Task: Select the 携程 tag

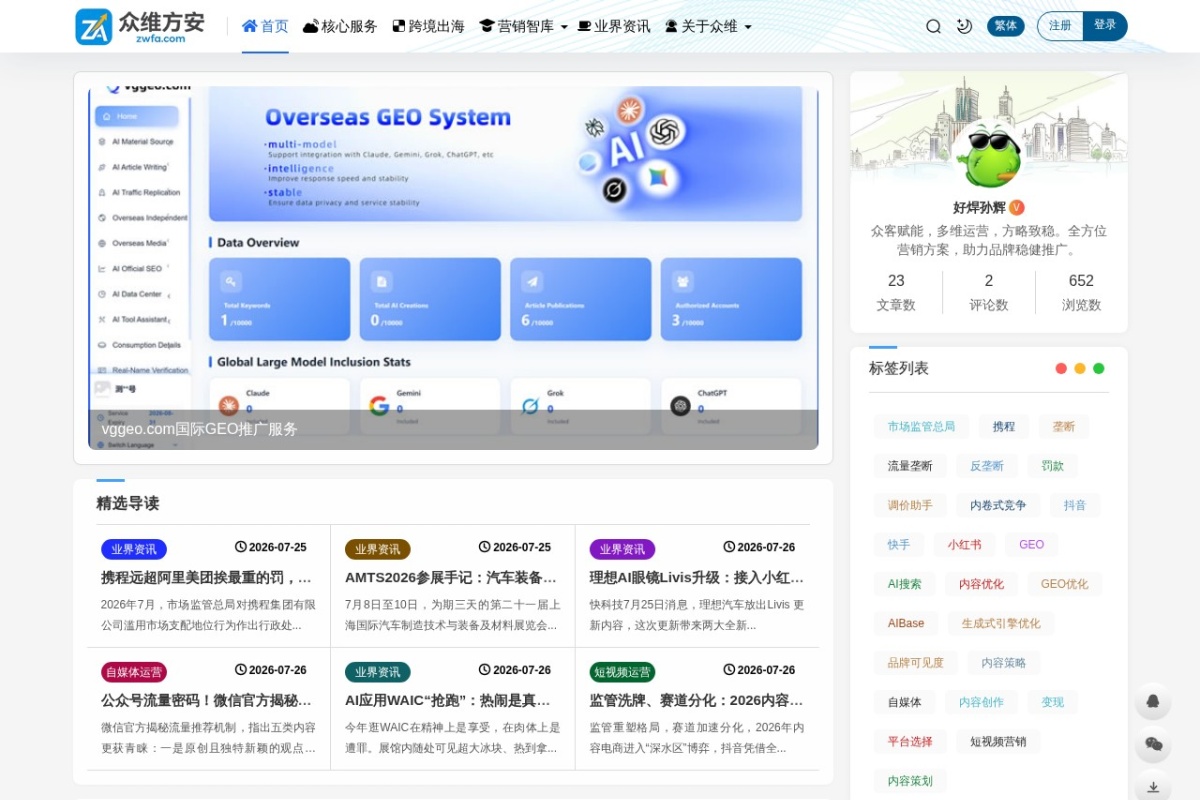Action: [1004, 427]
